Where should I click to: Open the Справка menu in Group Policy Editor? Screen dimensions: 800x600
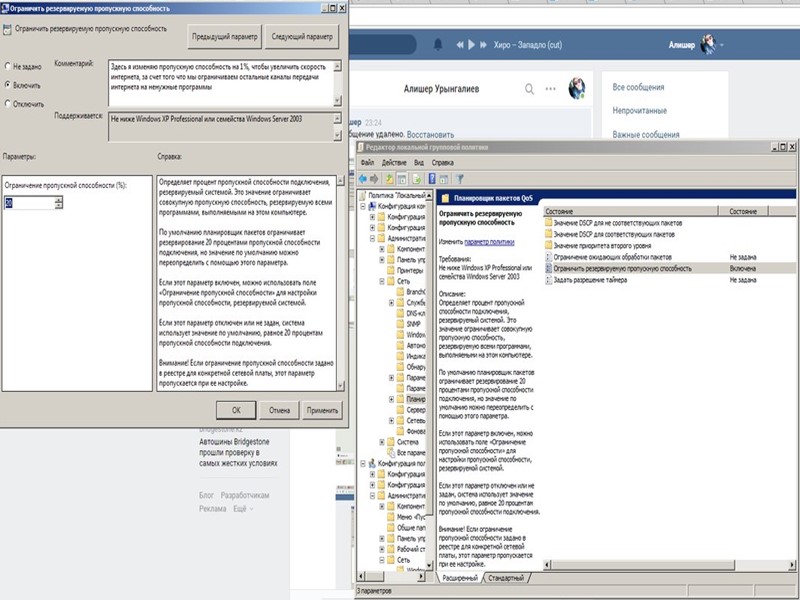point(442,163)
